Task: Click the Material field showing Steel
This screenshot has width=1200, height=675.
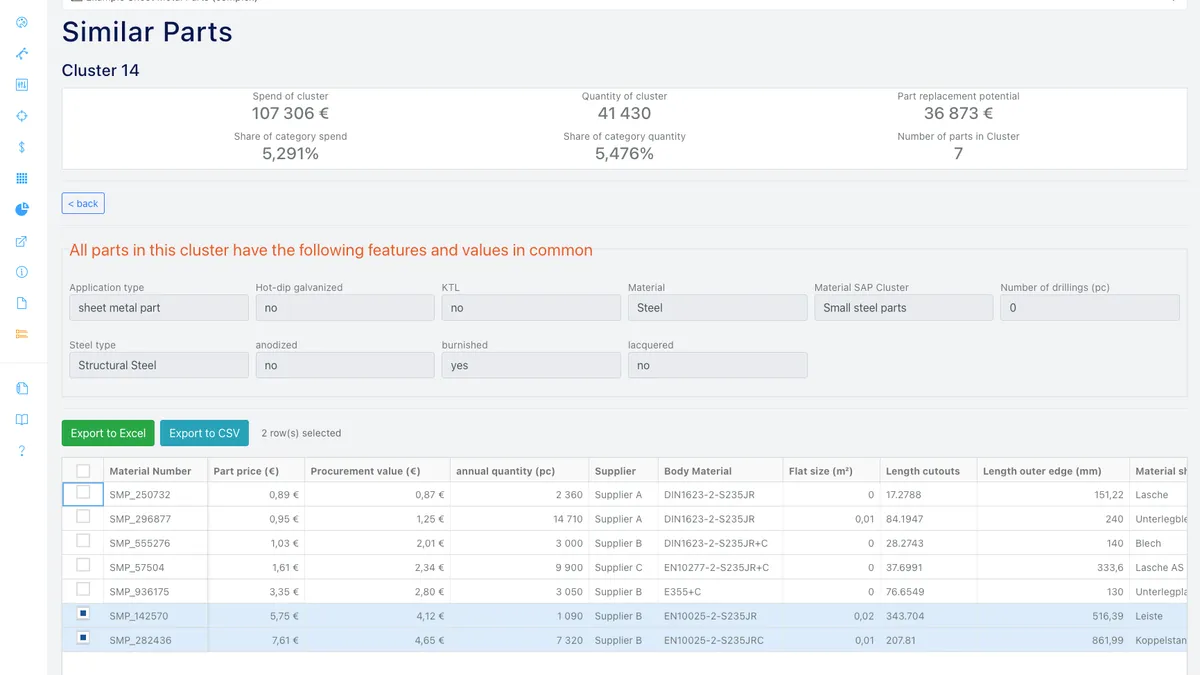Action: [x=717, y=307]
